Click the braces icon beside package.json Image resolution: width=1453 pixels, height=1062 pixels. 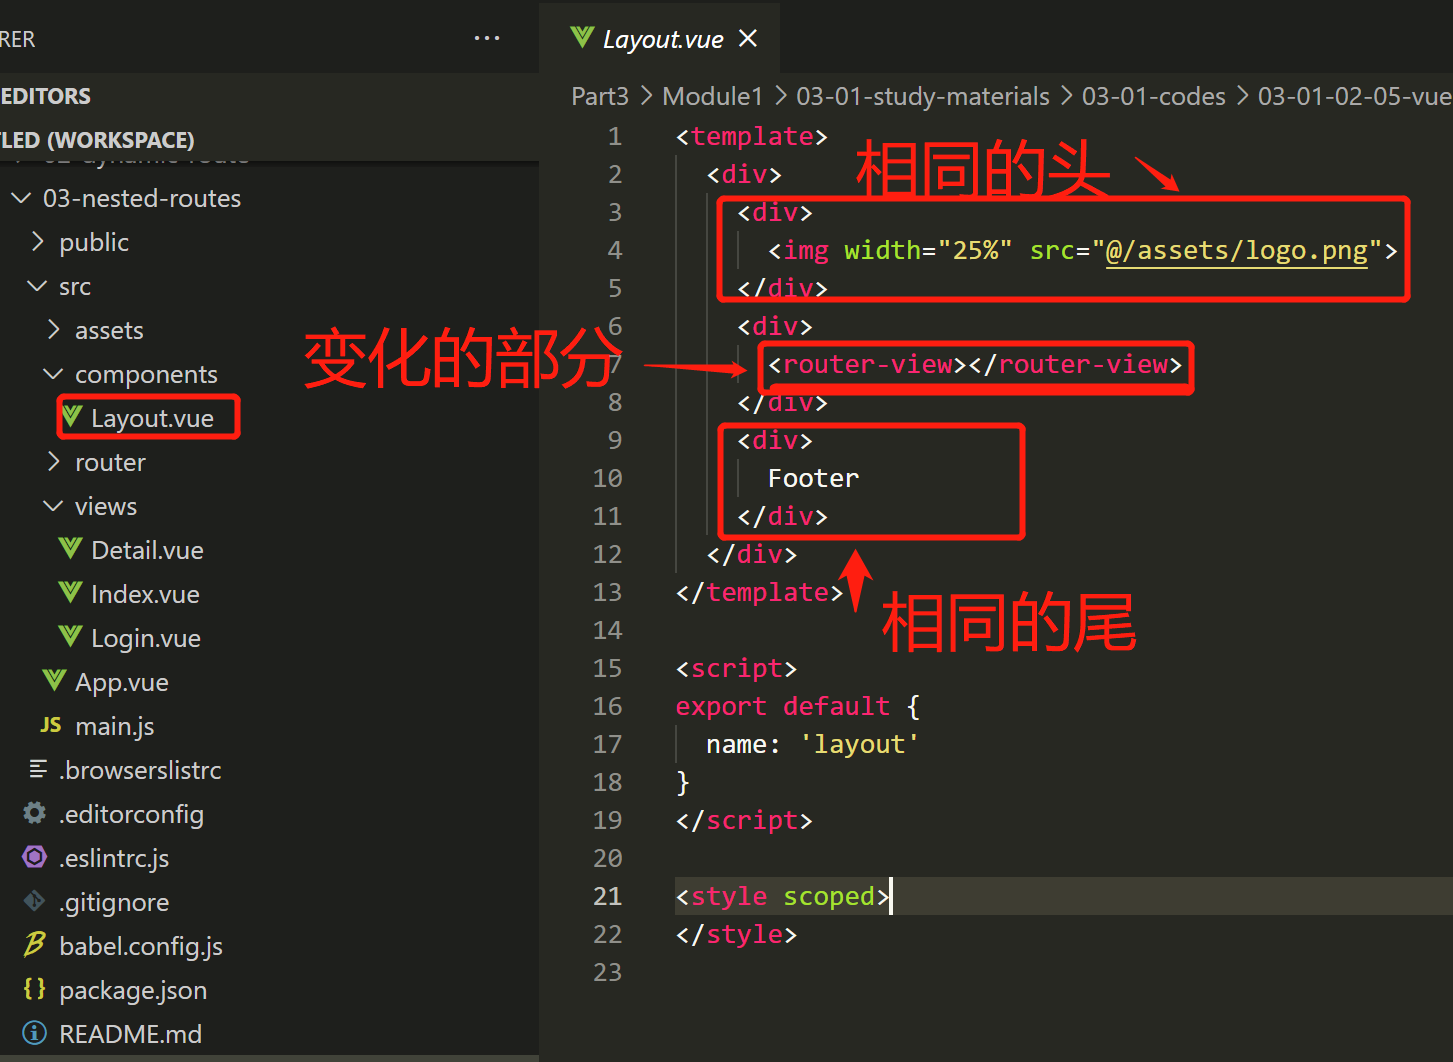[x=35, y=989]
